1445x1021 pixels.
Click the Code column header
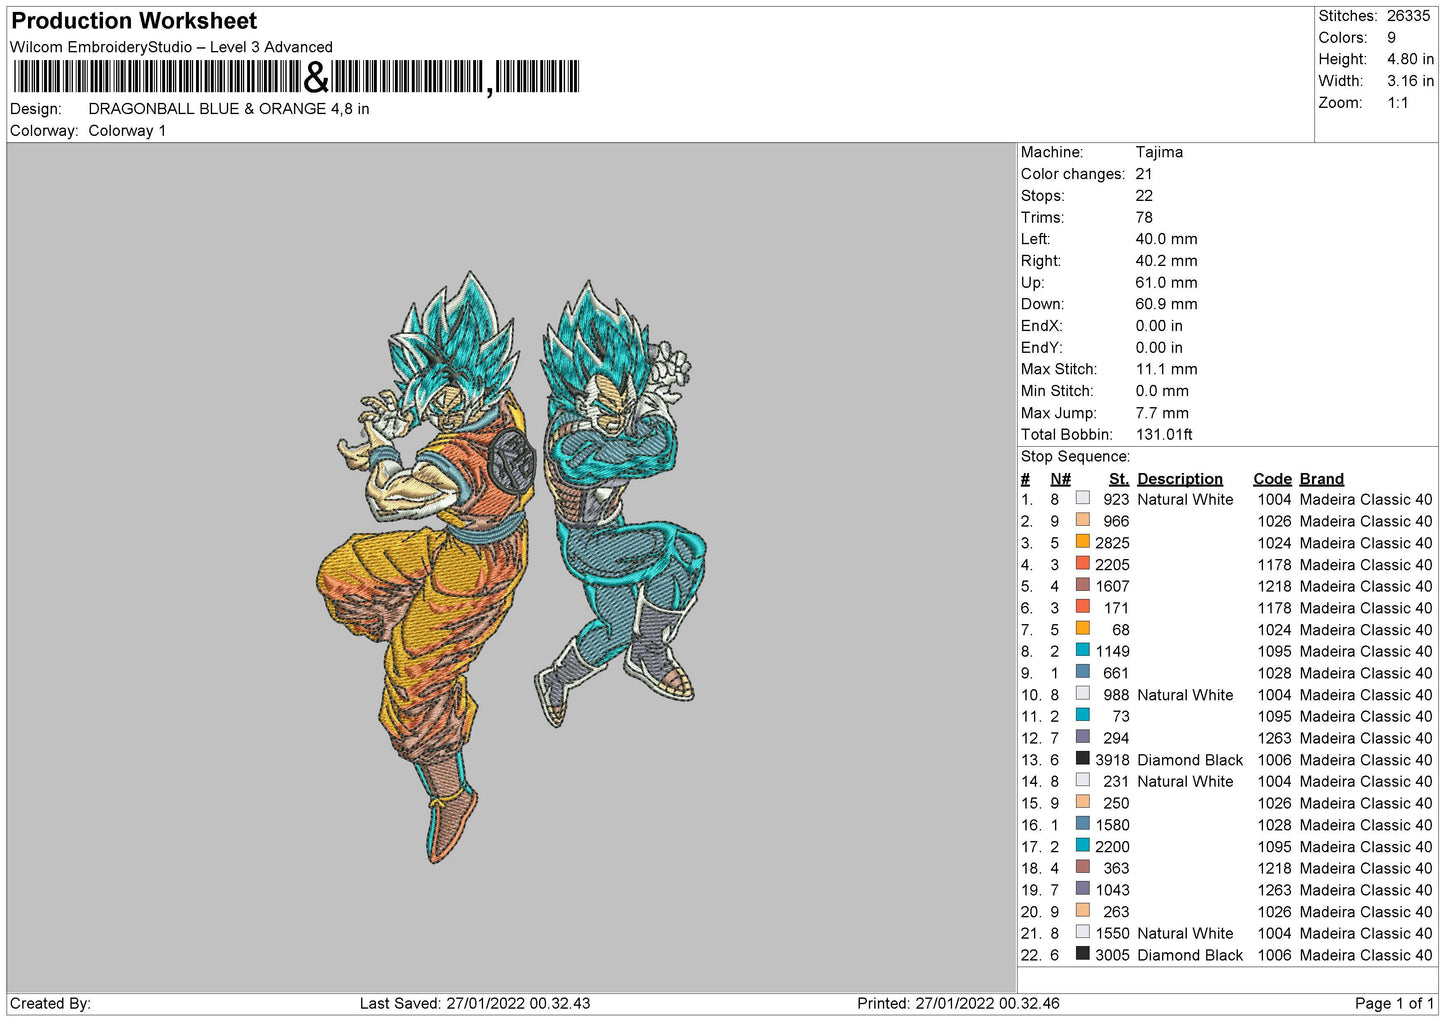coord(1272,479)
